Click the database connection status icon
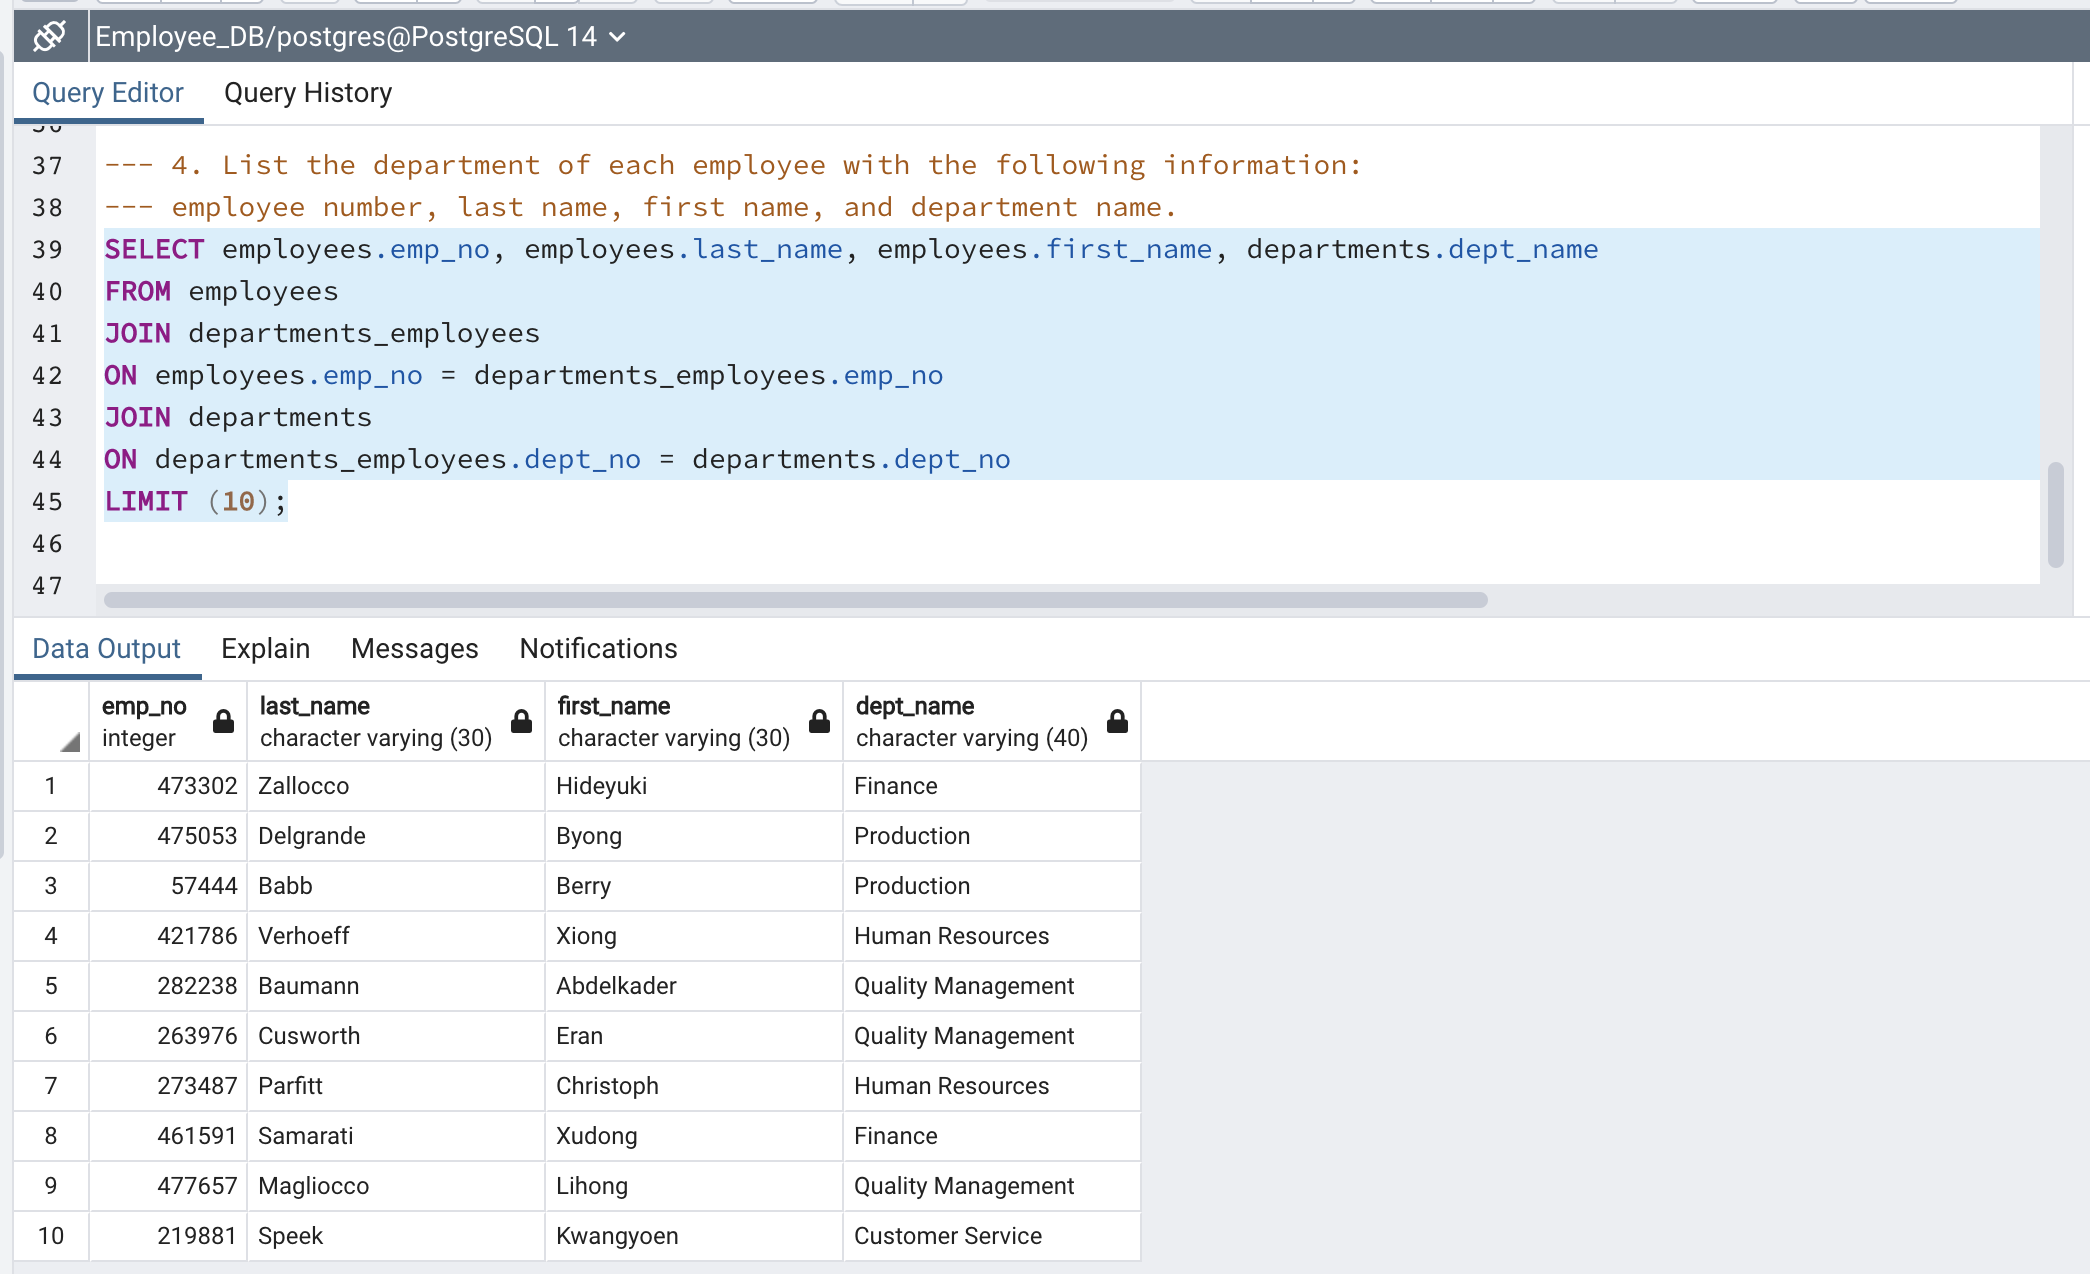The width and height of the screenshot is (2090, 1274). coord(49,36)
